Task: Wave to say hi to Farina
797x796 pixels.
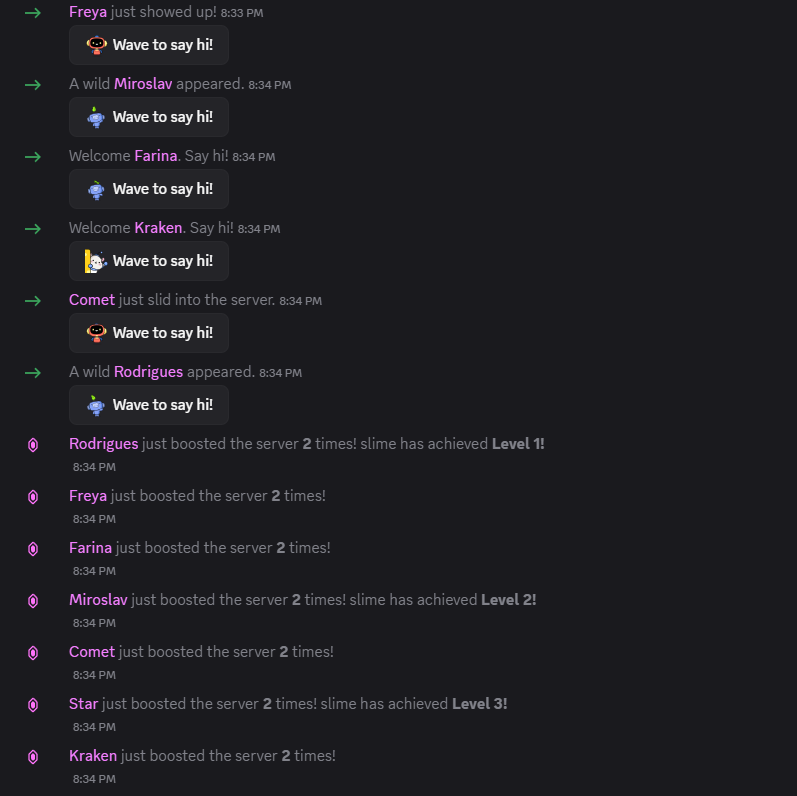Action: point(149,189)
